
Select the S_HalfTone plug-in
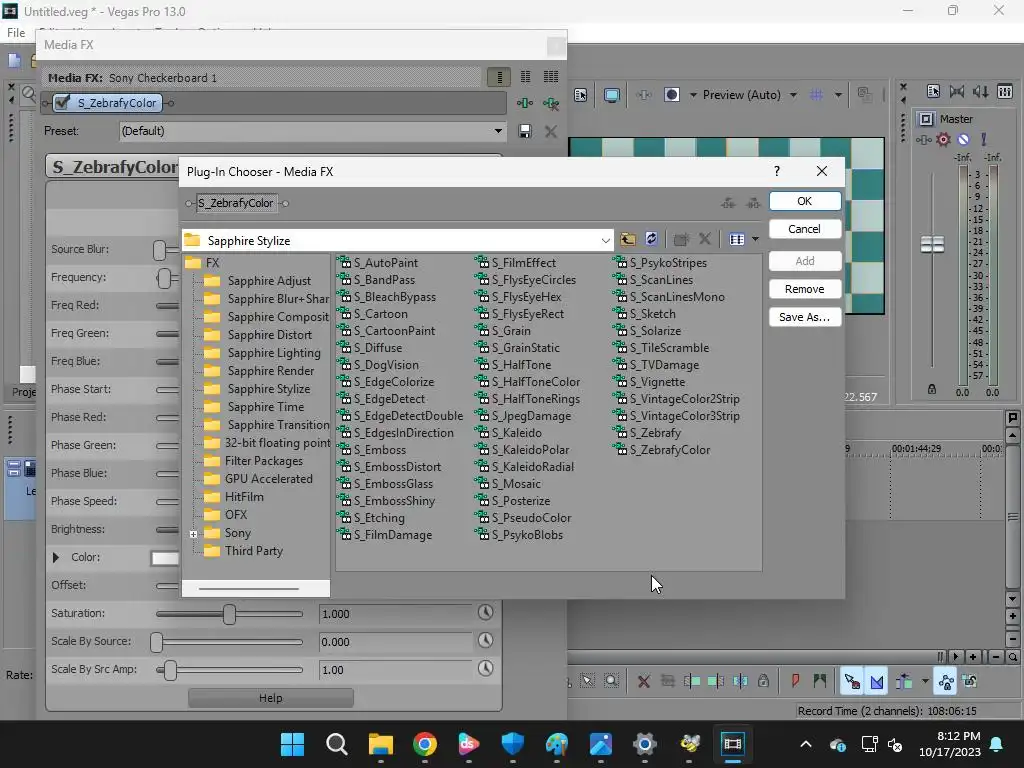pos(521,364)
